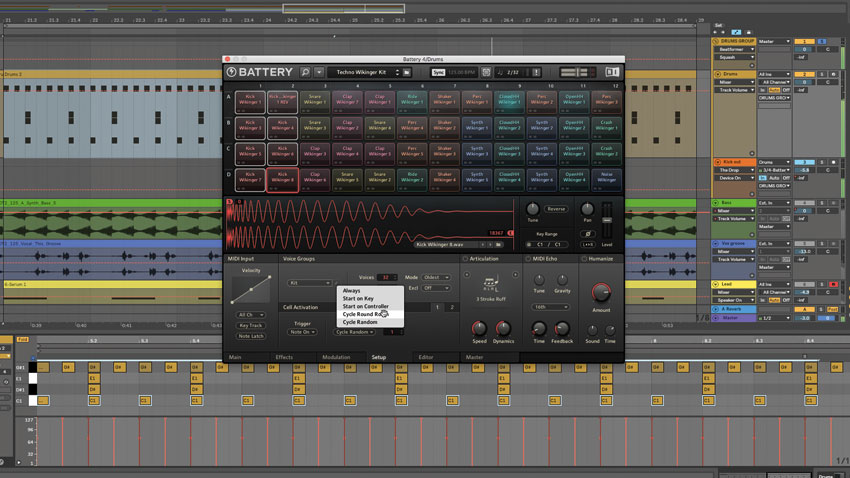Choose Cycle Random in the popup menu
This screenshot has width=850, height=478.
pyautogui.click(x=370, y=322)
